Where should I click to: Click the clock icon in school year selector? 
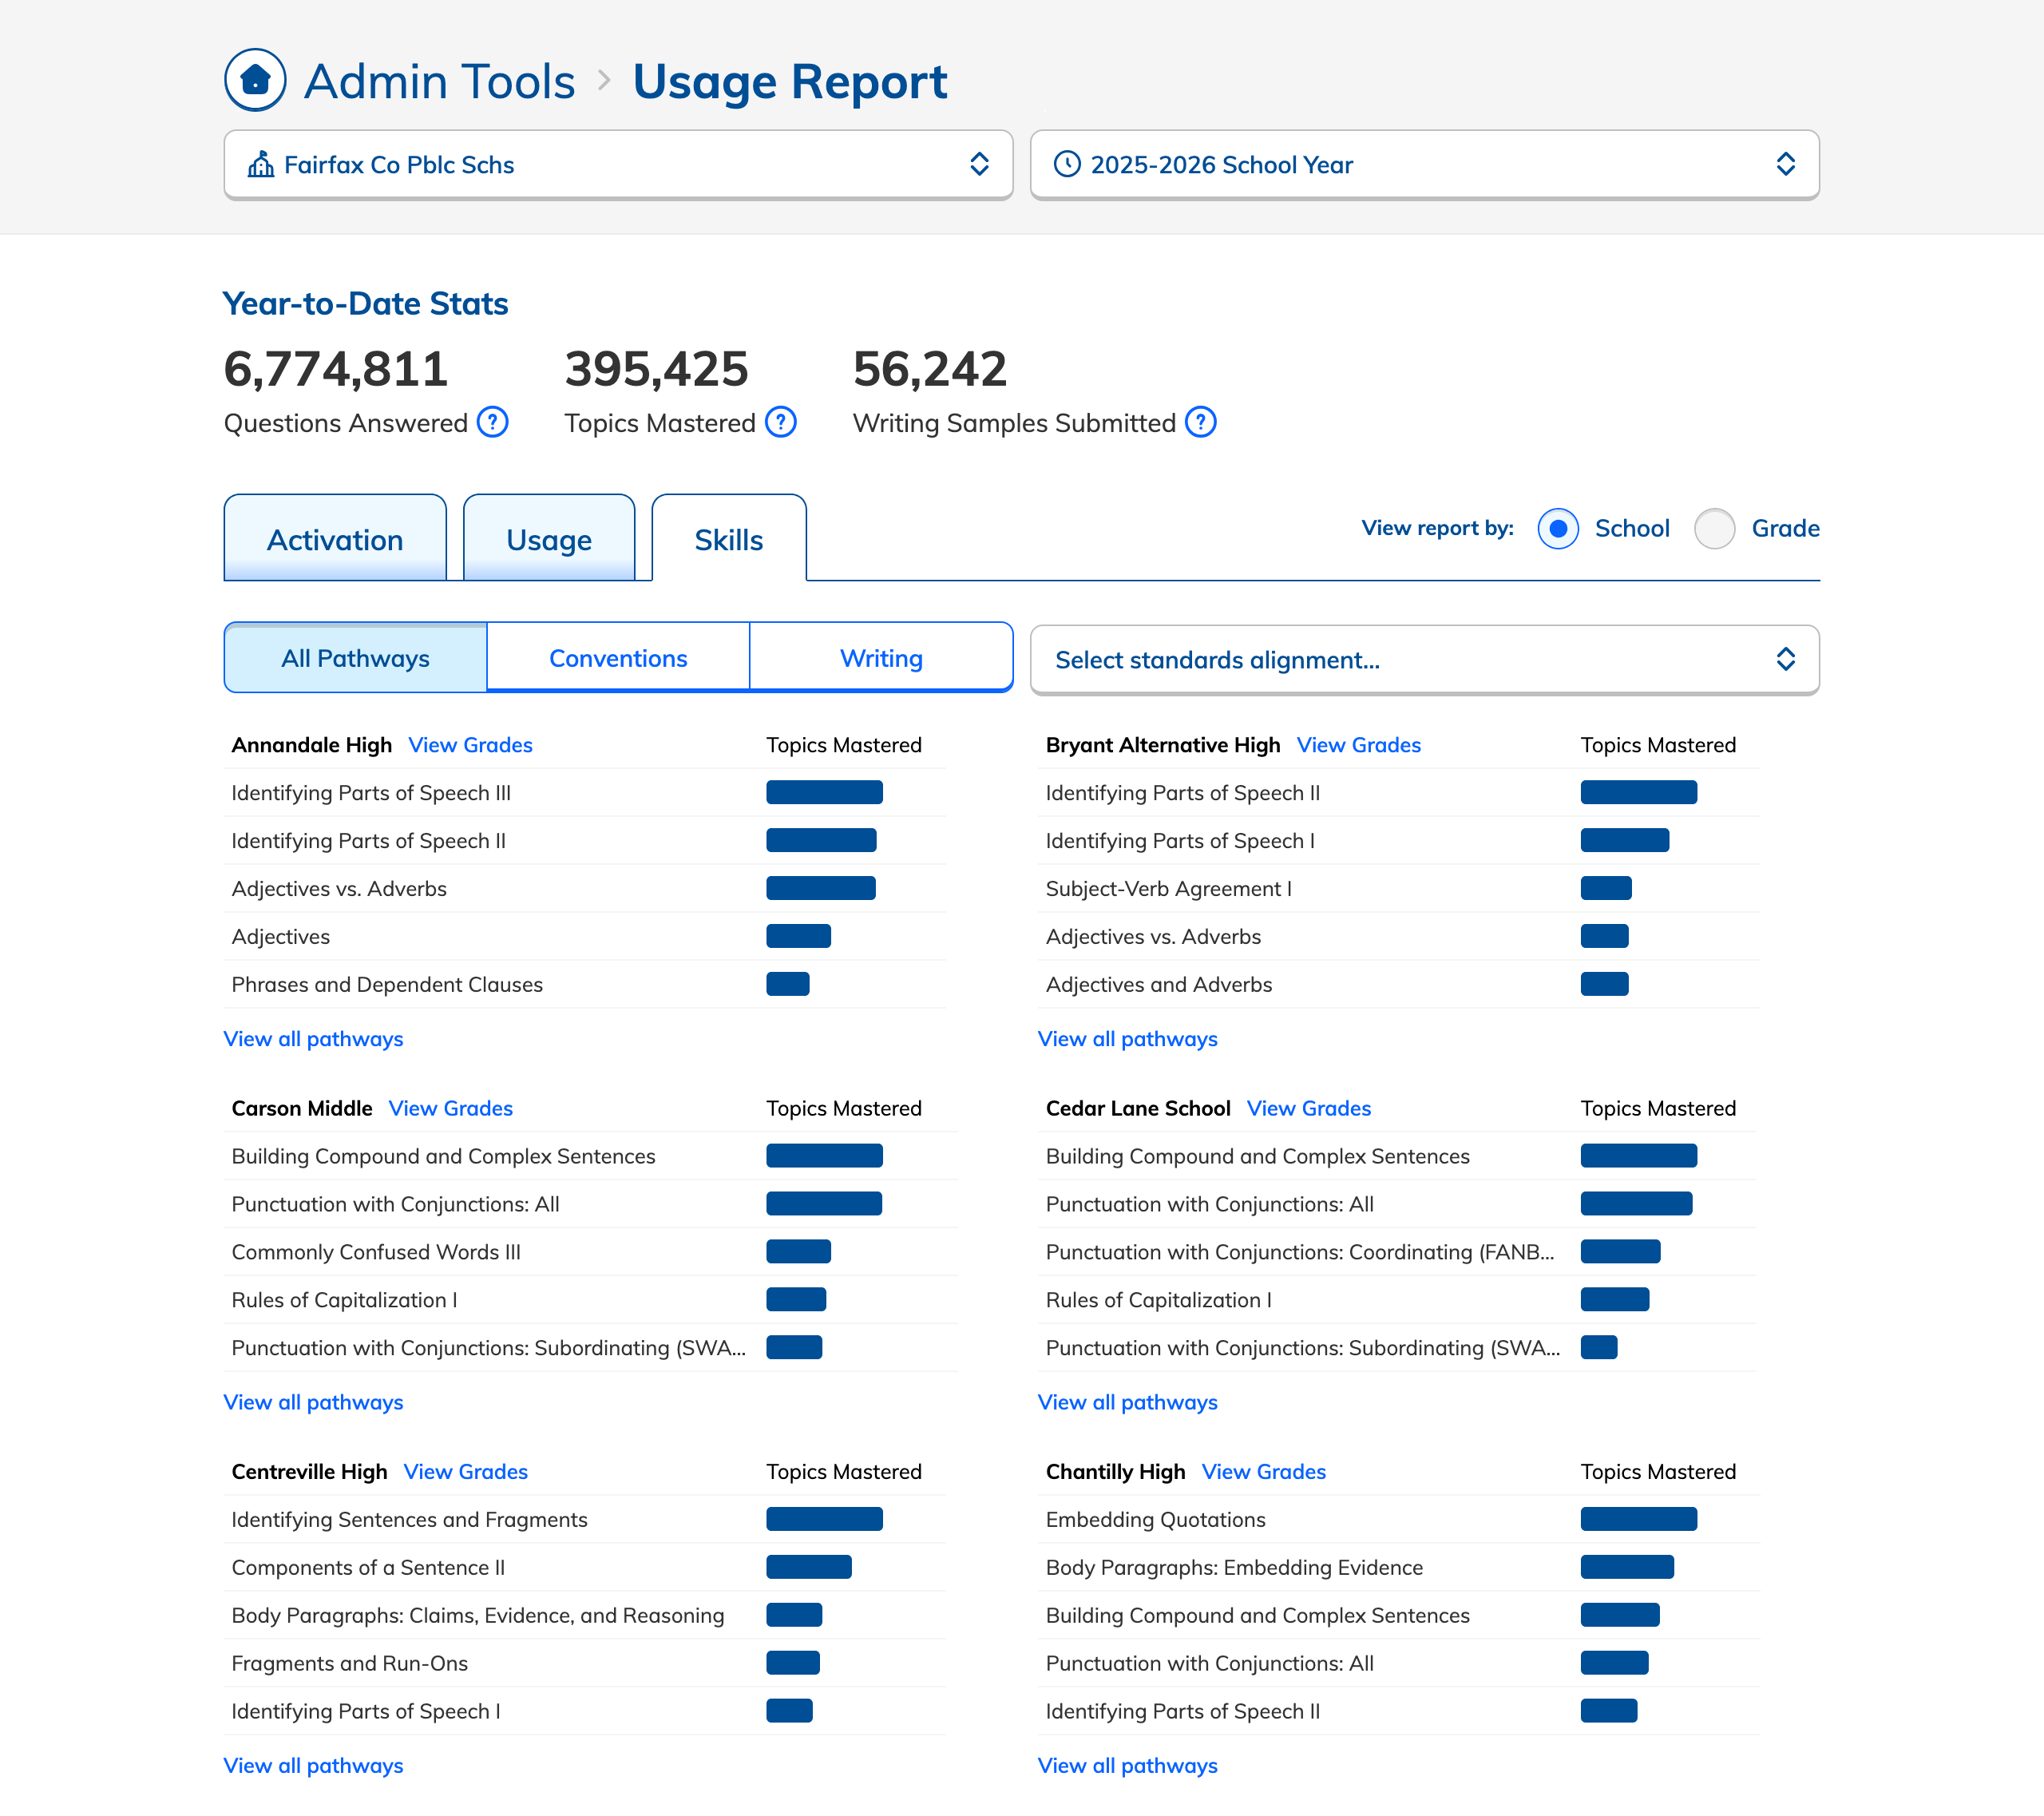(x=1067, y=164)
